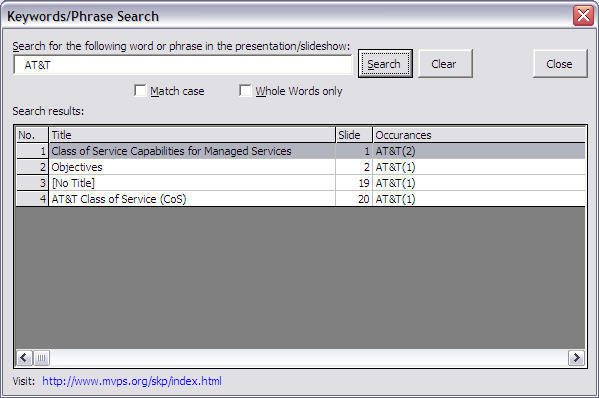599x398 pixels.
Task: Select the Slide column header
Action: (354, 135)
